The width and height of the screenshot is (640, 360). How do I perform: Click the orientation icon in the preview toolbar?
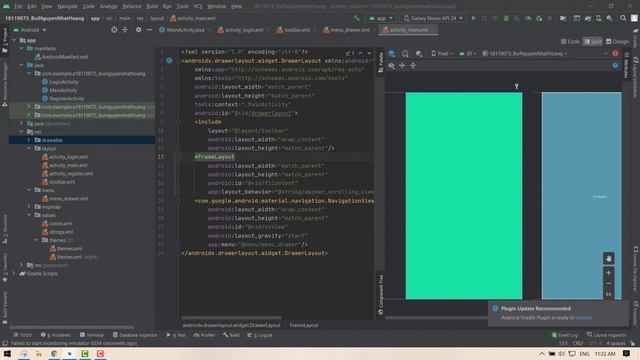click(x=405, y=53)
